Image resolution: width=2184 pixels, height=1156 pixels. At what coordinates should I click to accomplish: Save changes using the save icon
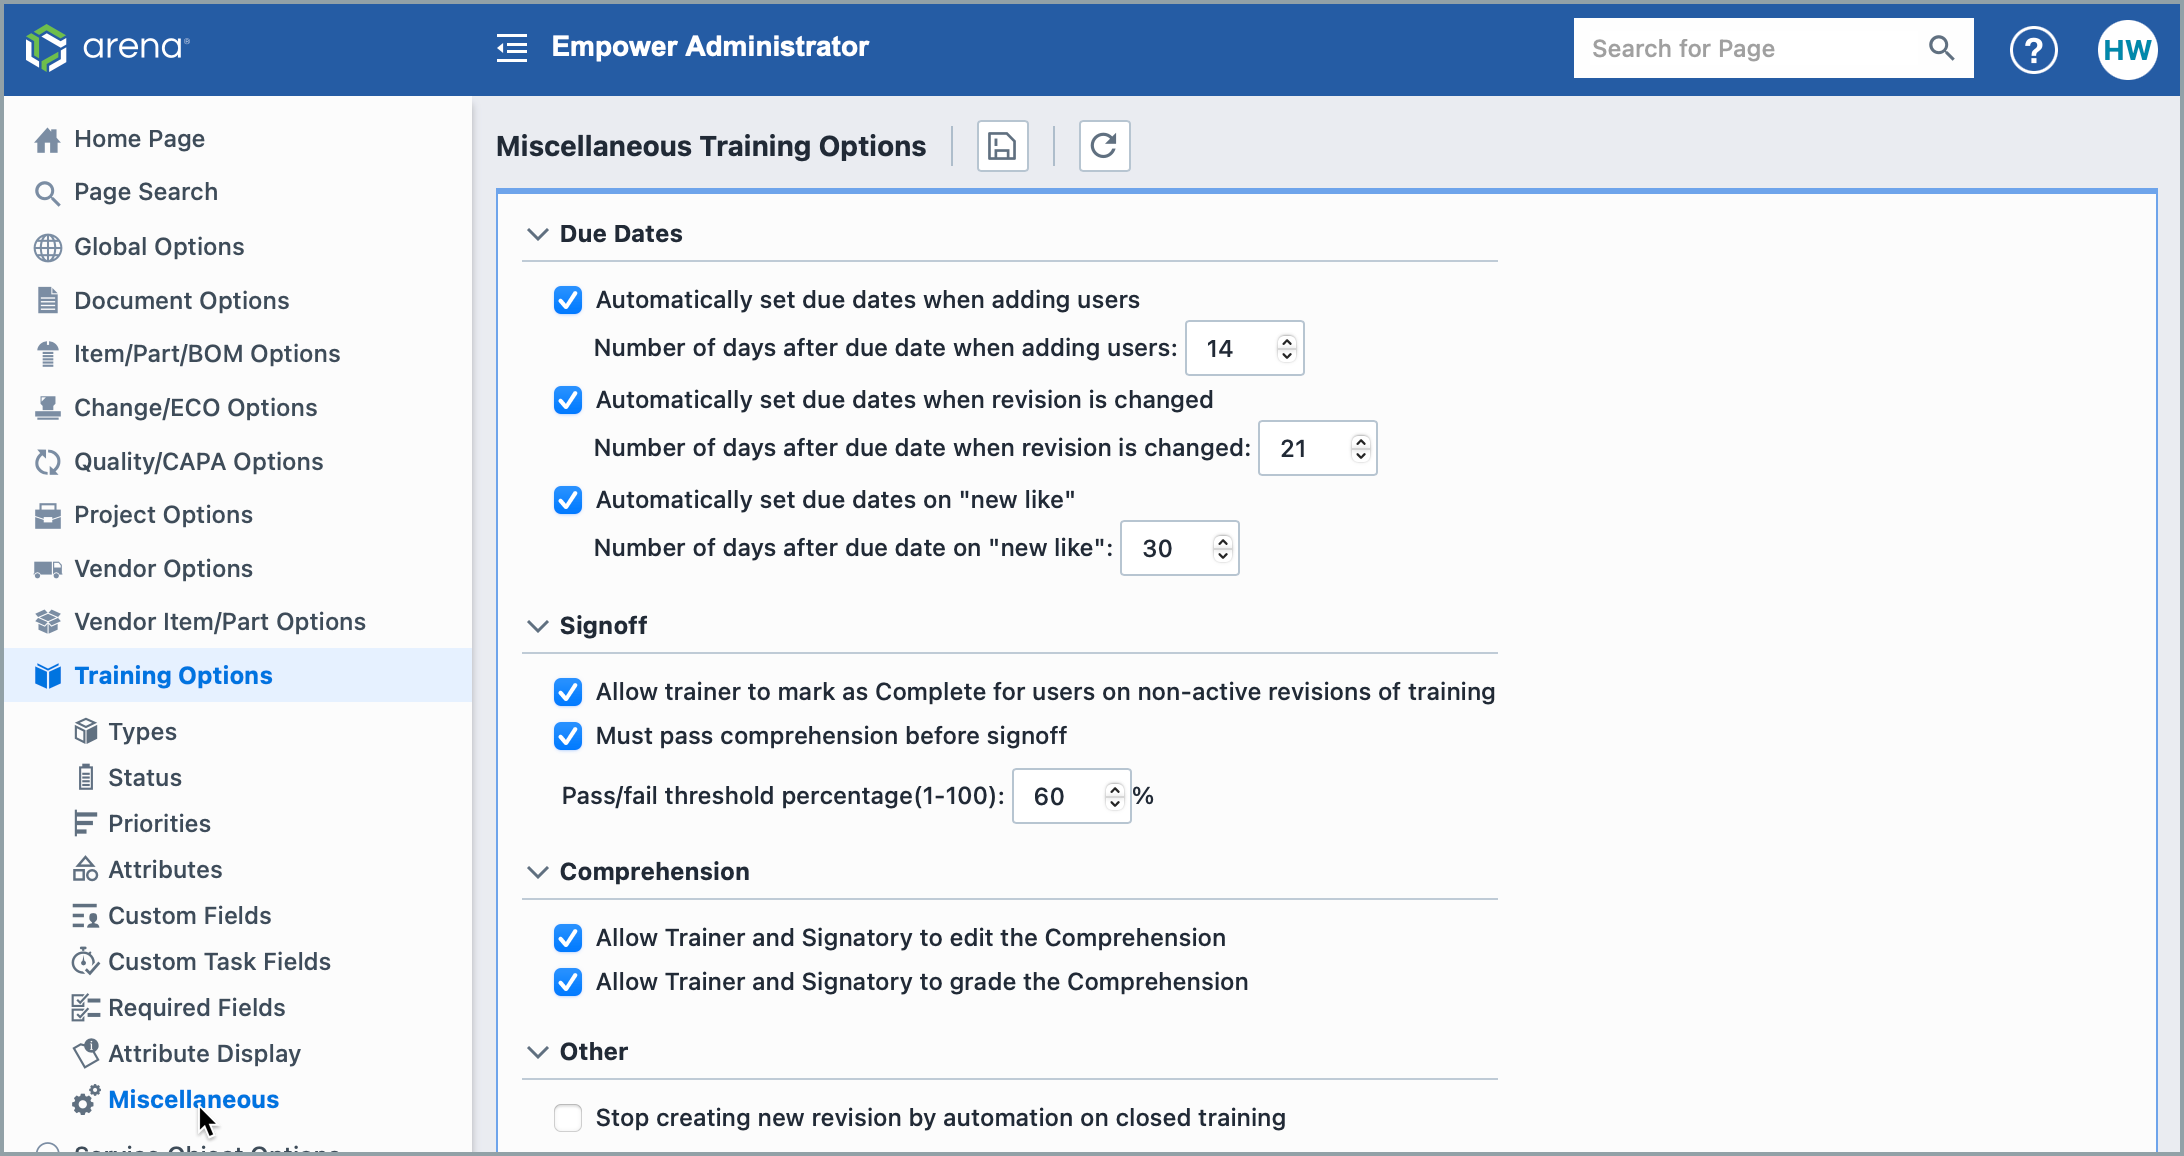1002,146
